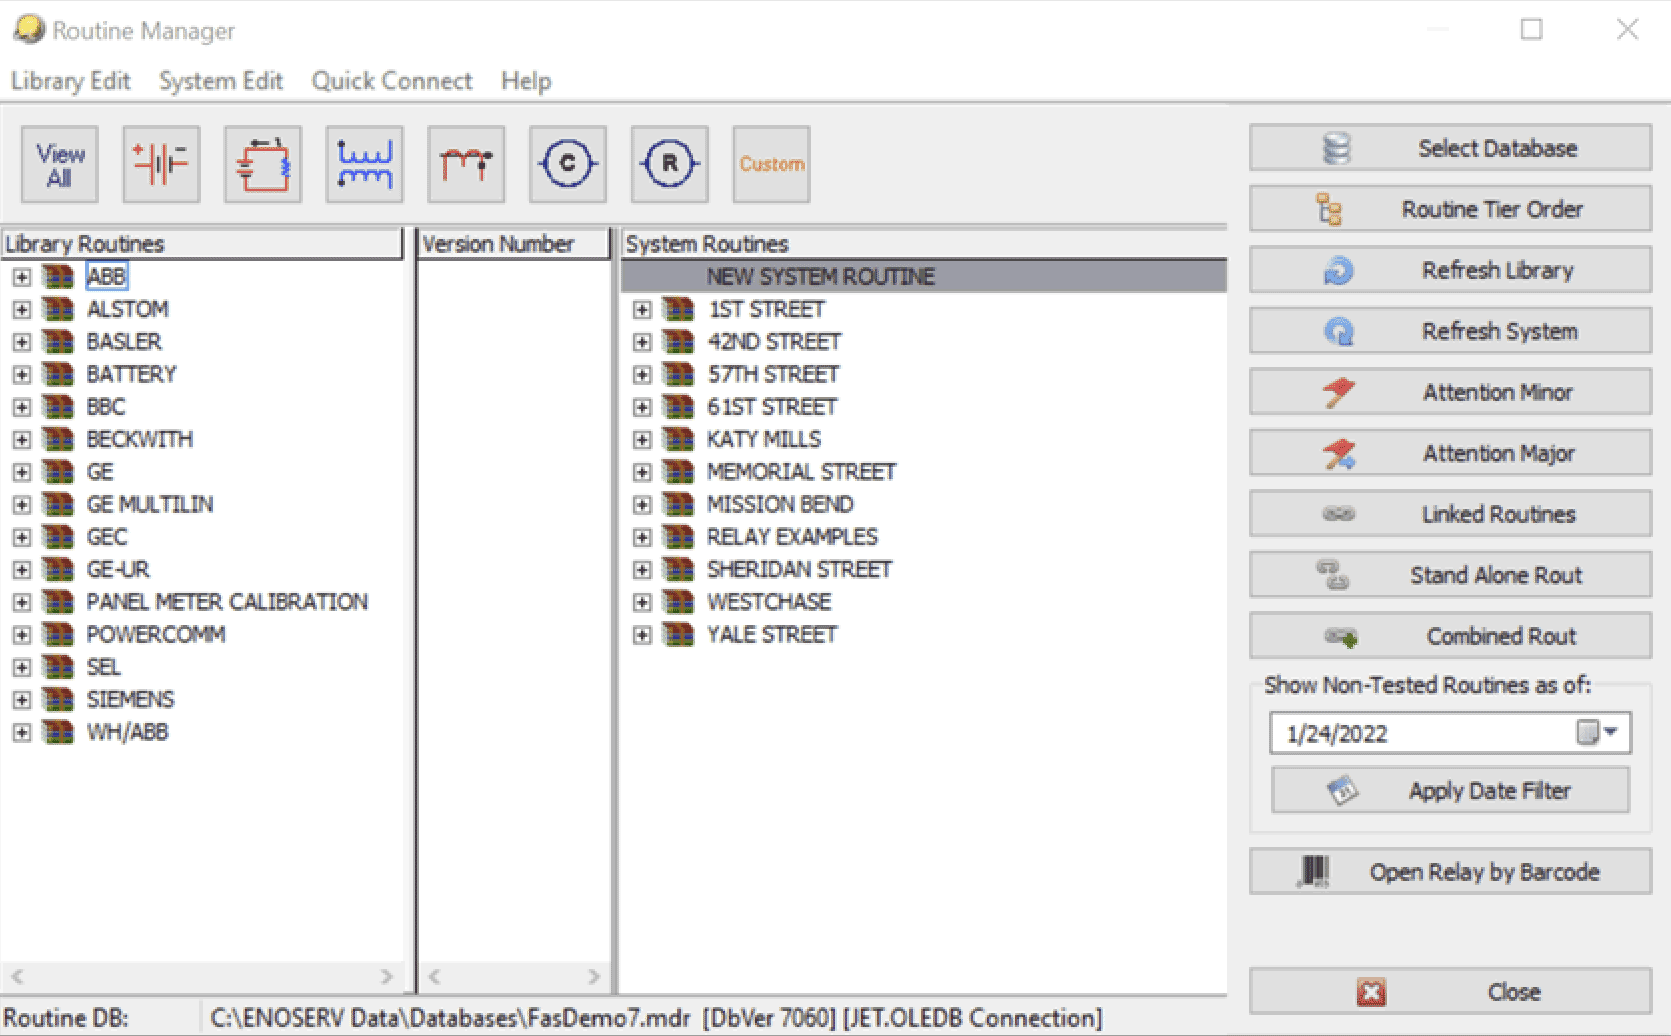1671x1036 pixels.
Task: Expand the ABB library node
Action: 22,277
